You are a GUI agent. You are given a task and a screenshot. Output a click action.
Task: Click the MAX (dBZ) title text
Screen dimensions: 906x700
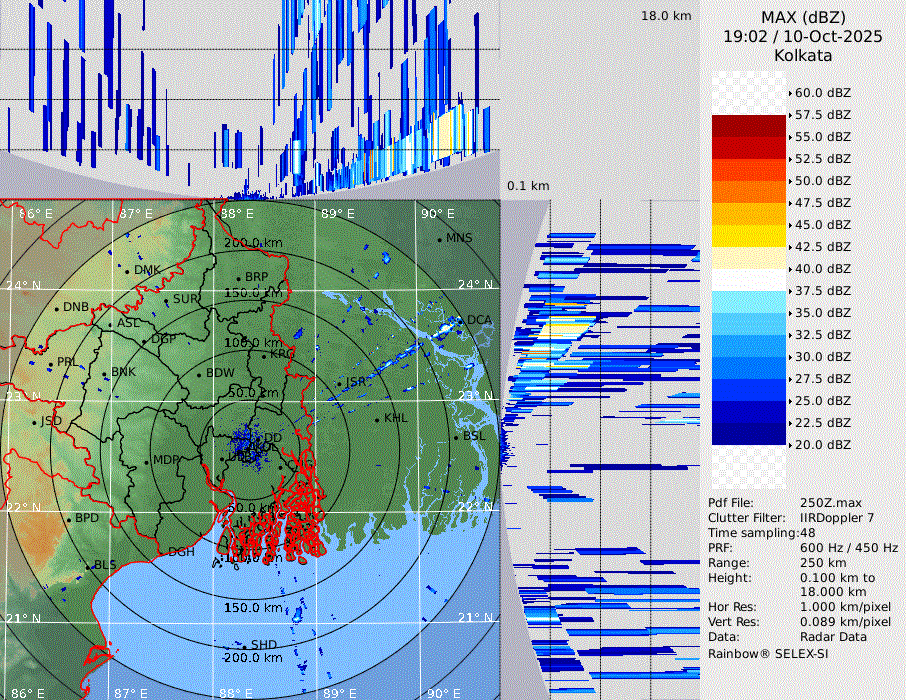803,17
